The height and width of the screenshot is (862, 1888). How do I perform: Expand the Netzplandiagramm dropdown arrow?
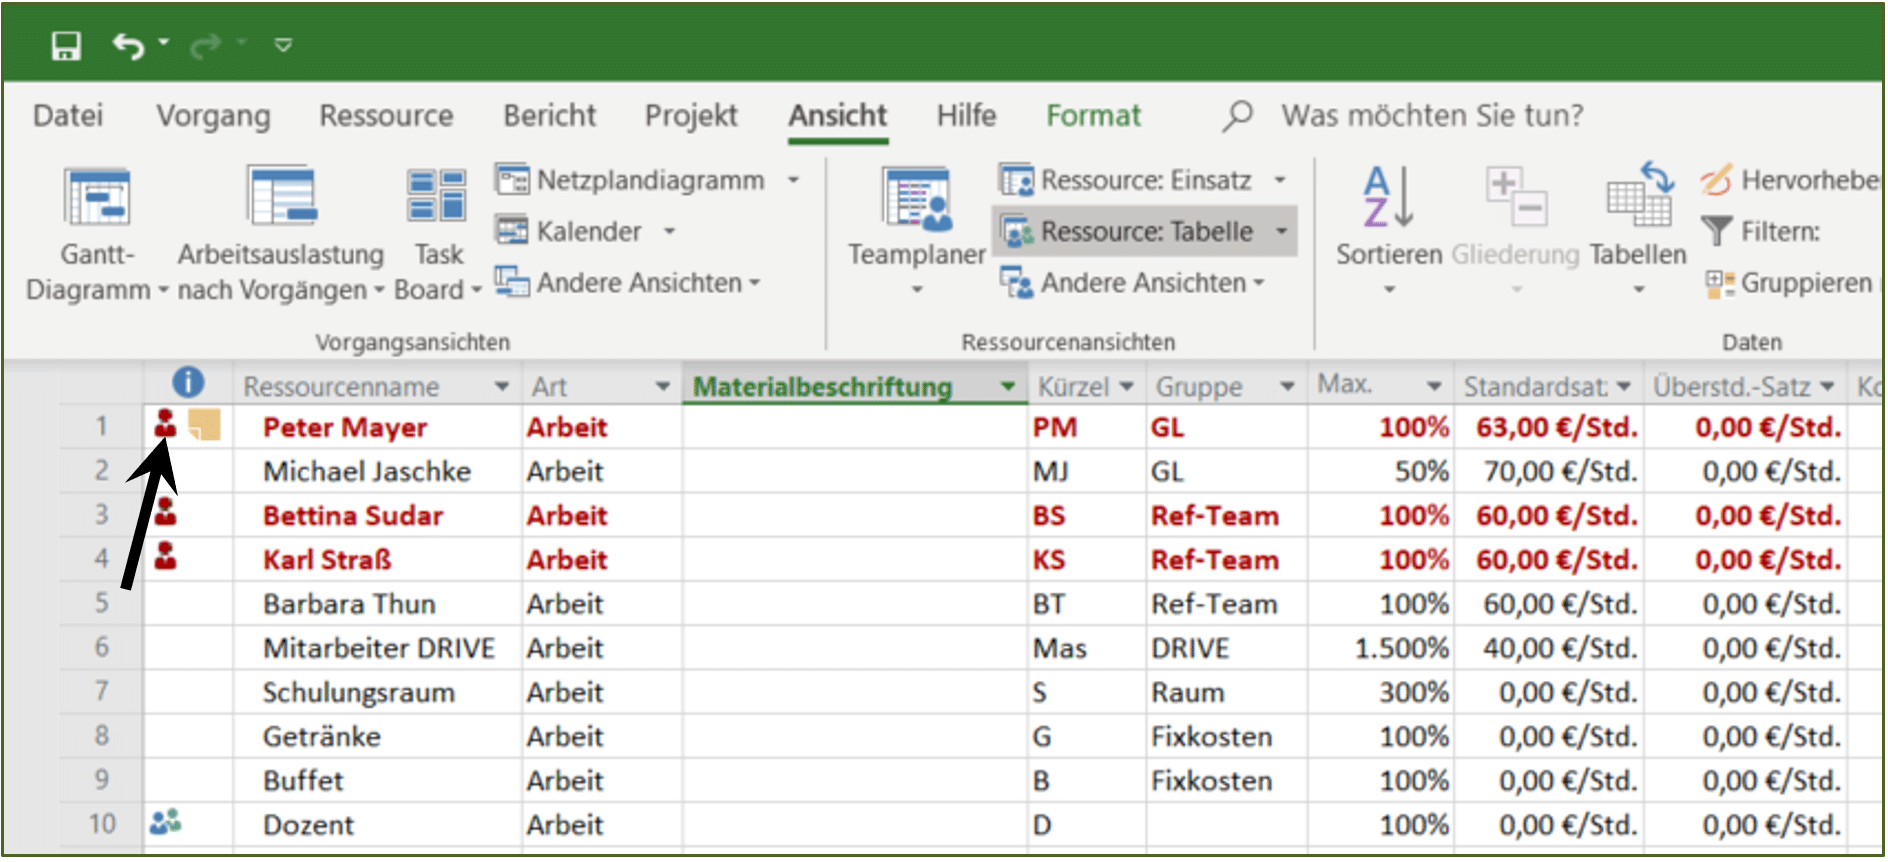(794, 180)
